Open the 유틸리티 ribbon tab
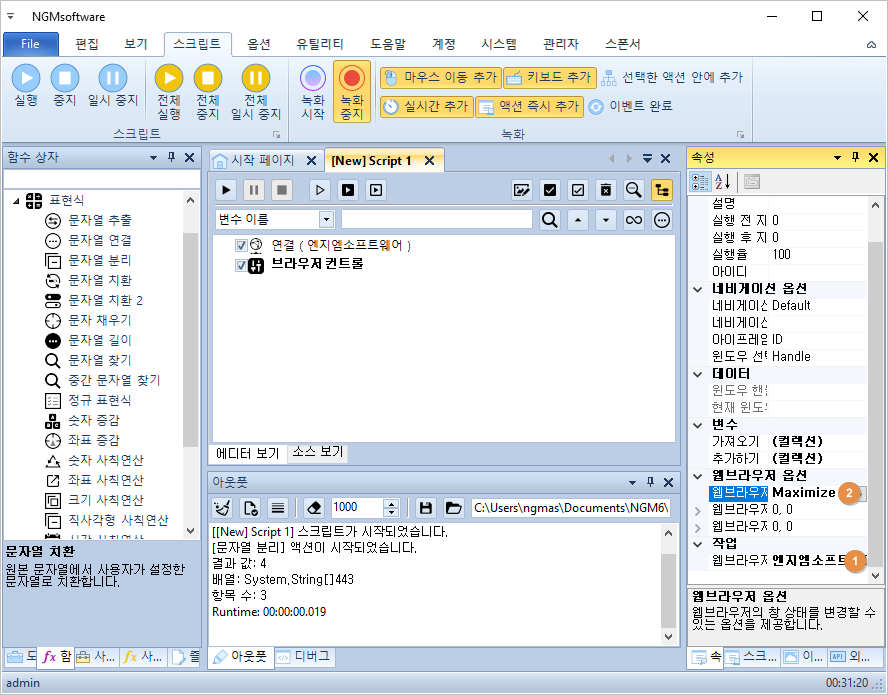 pyautogui.click(x=319, y=44)
